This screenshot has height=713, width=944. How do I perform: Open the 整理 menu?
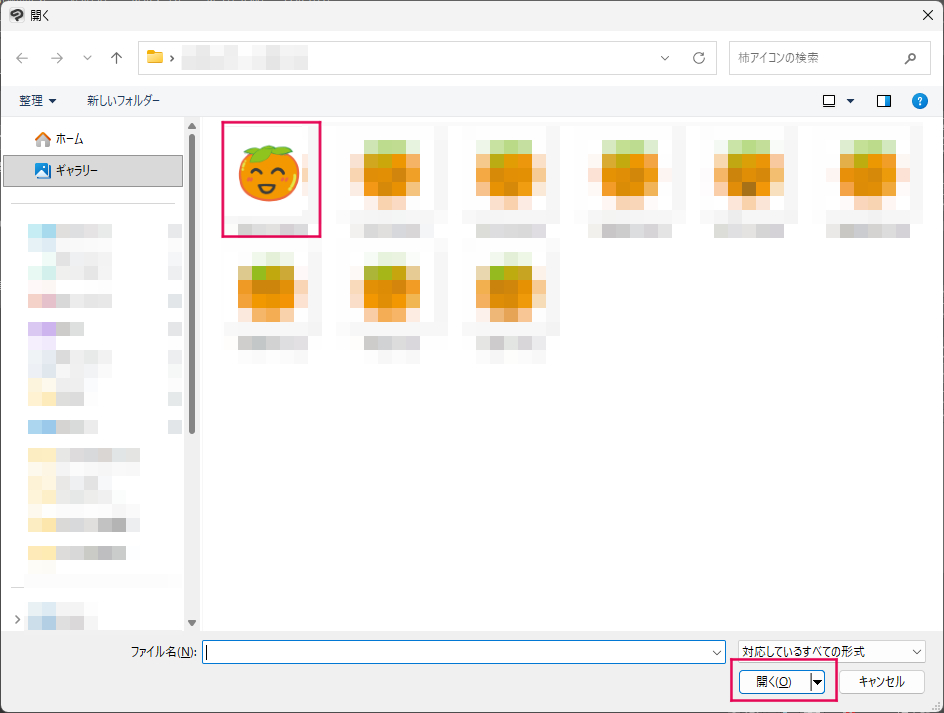(38, 101)
